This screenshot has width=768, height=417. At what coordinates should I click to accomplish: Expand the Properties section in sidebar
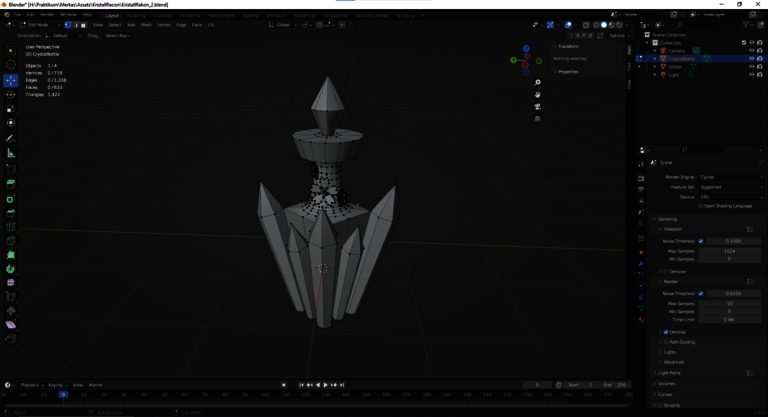coord(566,72)
